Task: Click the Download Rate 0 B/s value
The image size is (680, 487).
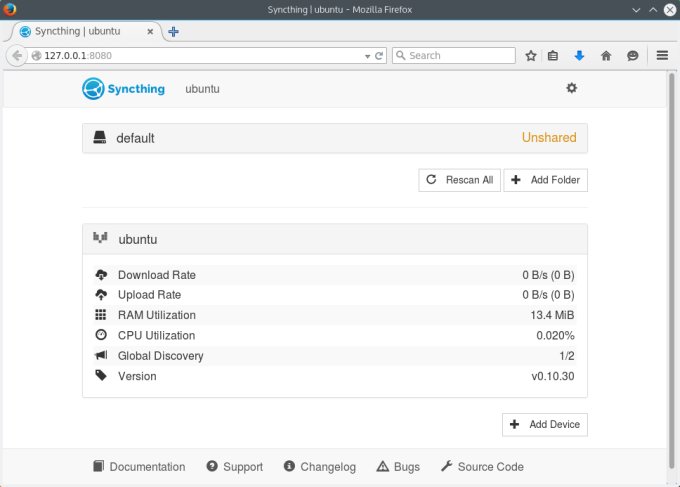Action: pyautogui.click(x=548, y=275)
